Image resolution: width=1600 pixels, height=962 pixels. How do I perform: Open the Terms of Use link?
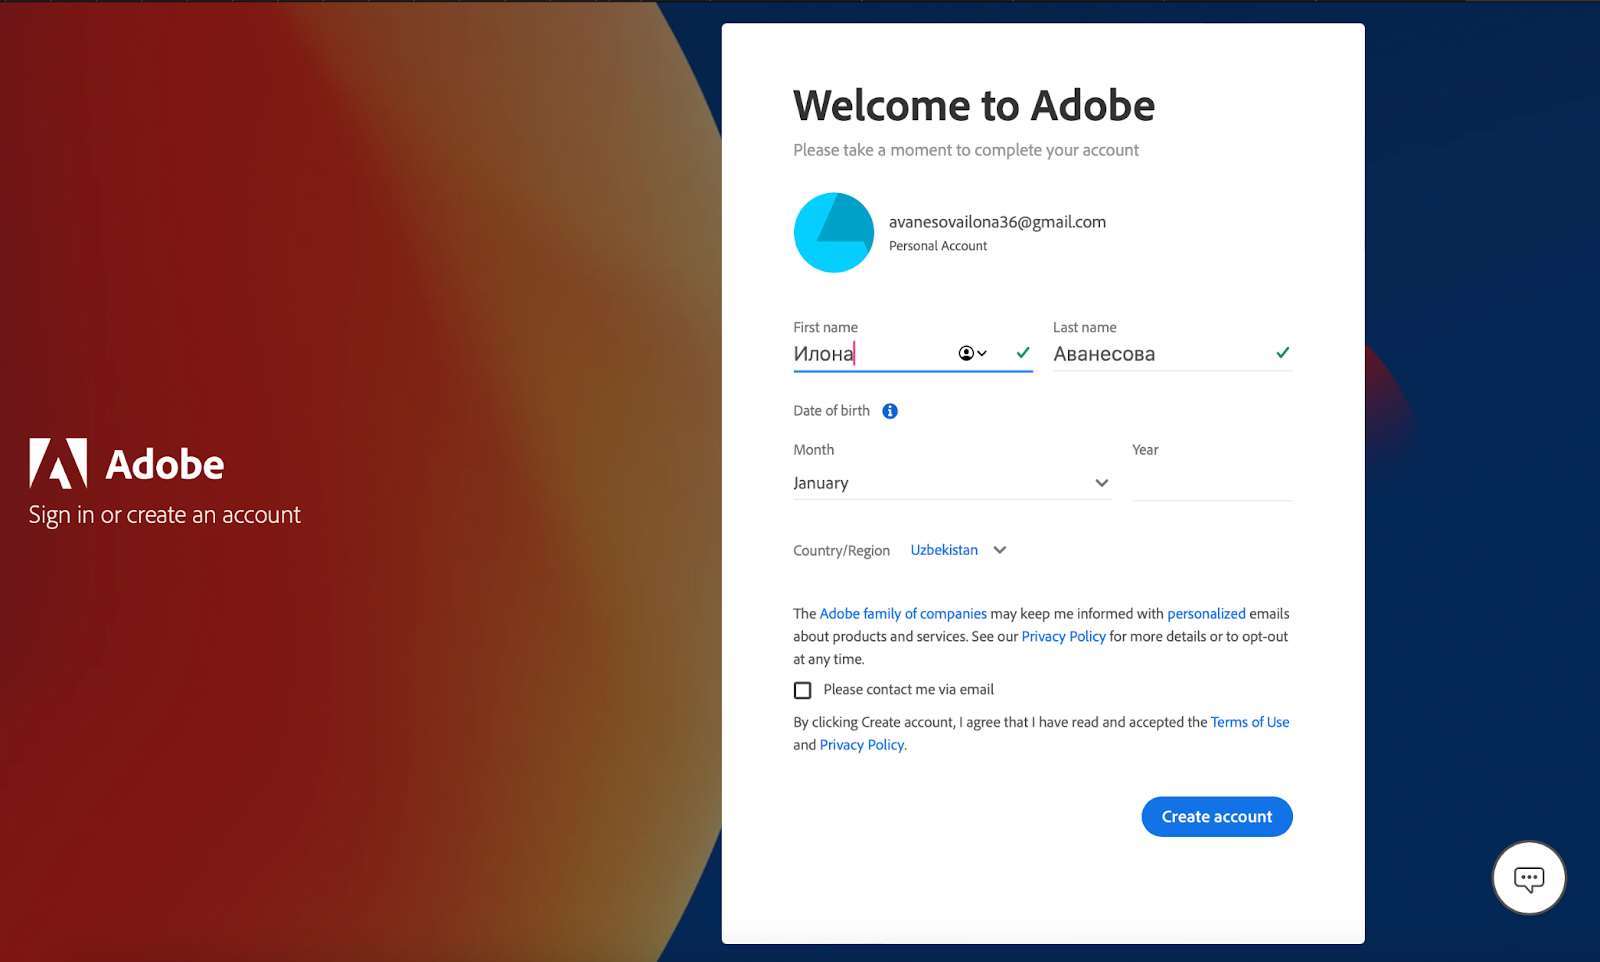click(1250, 722)
